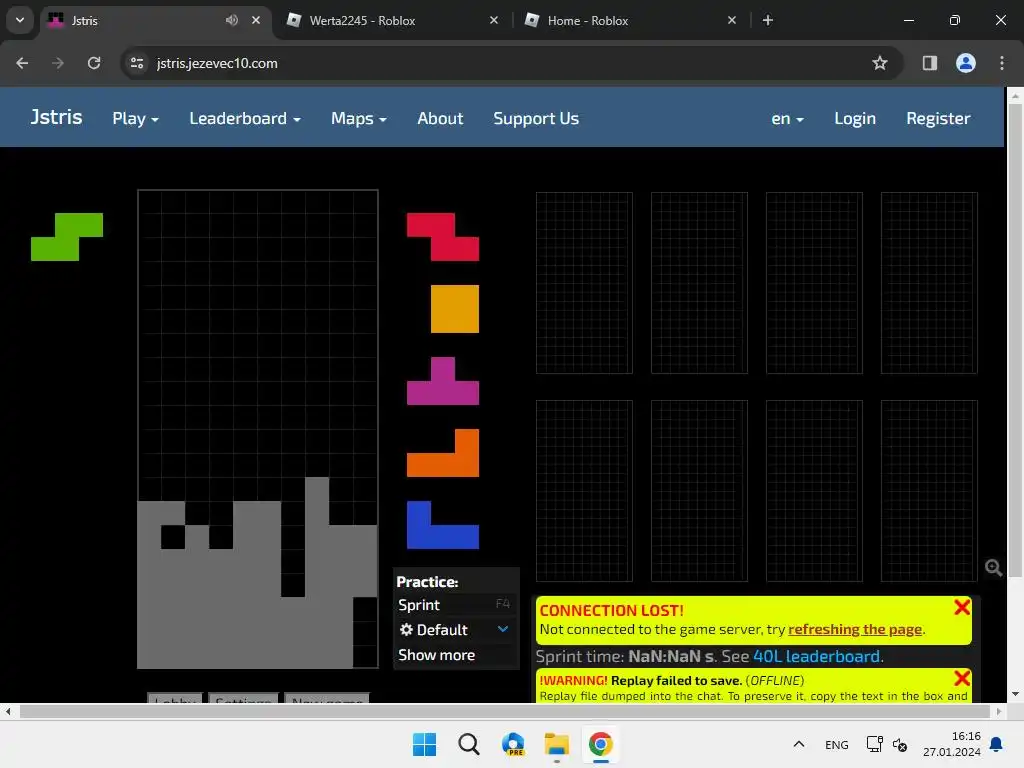Image resolution: width=1024 pixels, height=768 pixels.
Task: Show hidden system tray icons
Action: [799, 744]
